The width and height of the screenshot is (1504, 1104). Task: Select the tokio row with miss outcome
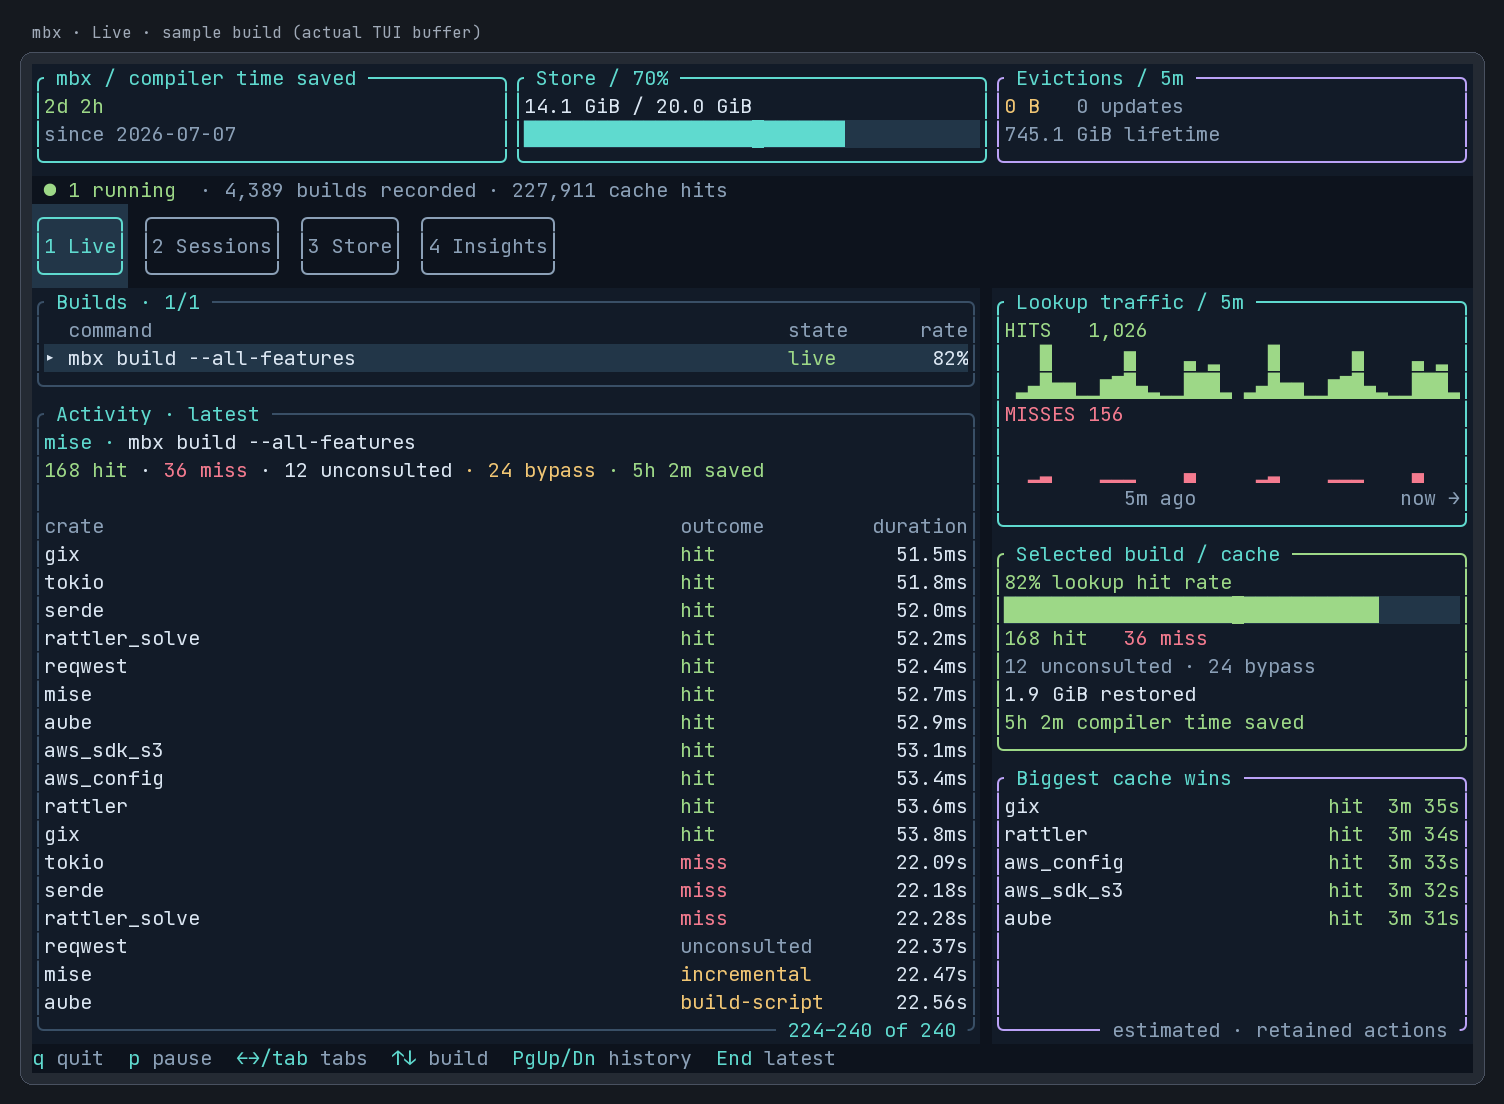coord(506,862)
